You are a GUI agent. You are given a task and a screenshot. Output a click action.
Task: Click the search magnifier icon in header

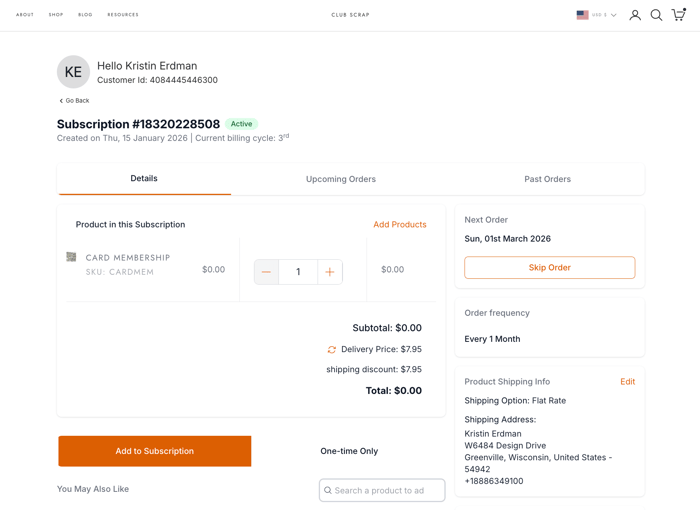(x=656, y=15)
